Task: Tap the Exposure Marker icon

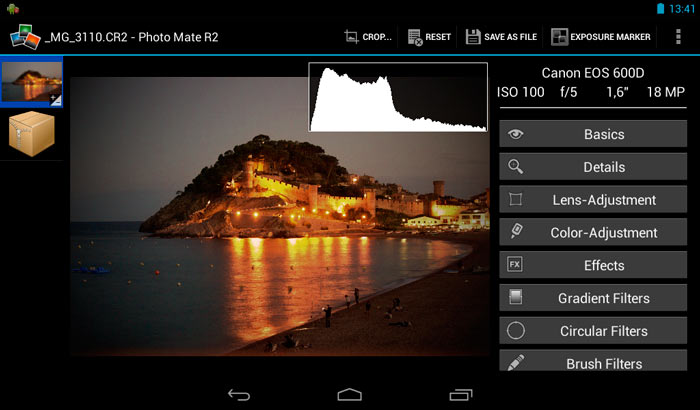Action: 559,37
